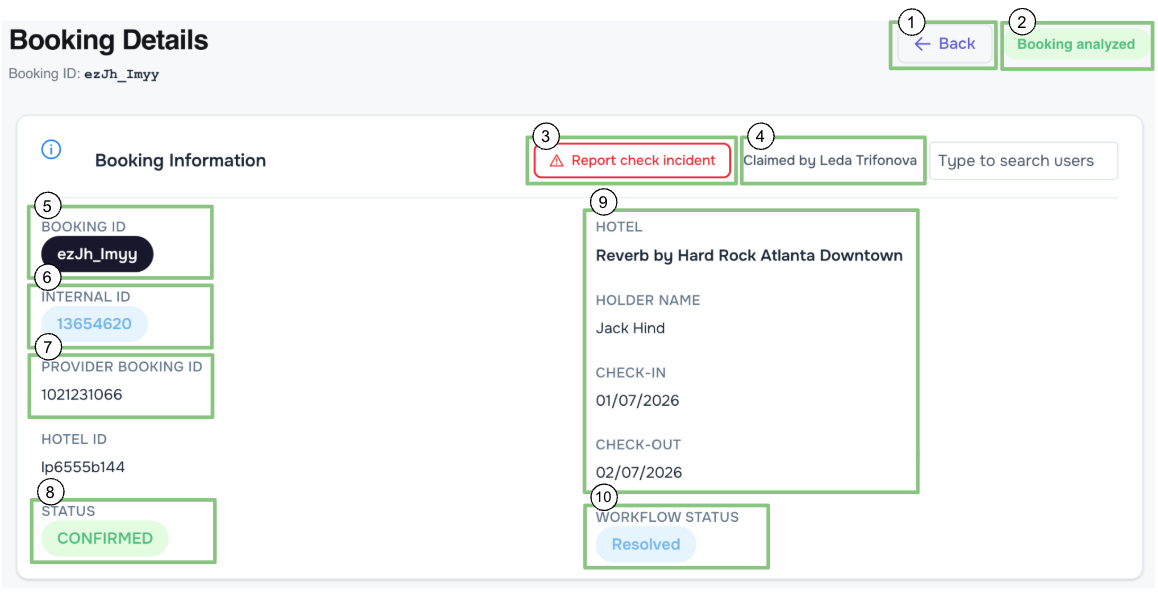Open internal ID 13654620 link
The height and width of the screenshot is (598, 1158).
[95, 324]
